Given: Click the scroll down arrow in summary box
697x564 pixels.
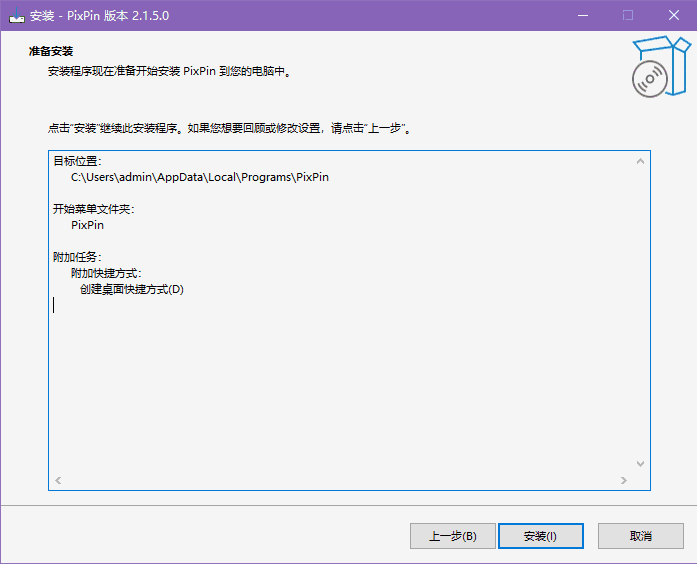Looking at the screenshot, I should click(x=640, y=464).
